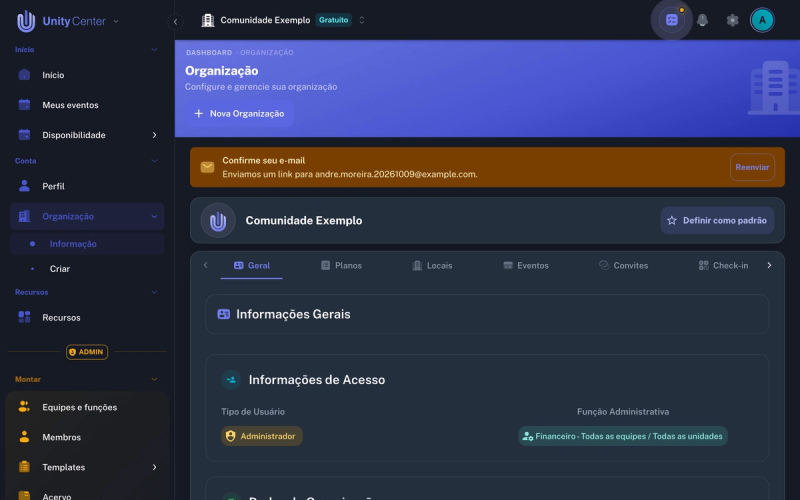This screenshot has width=800, height=500.
Task: Click the Organização building icon in sidebar
Action: pyautogui.click(x=24, y=216)
